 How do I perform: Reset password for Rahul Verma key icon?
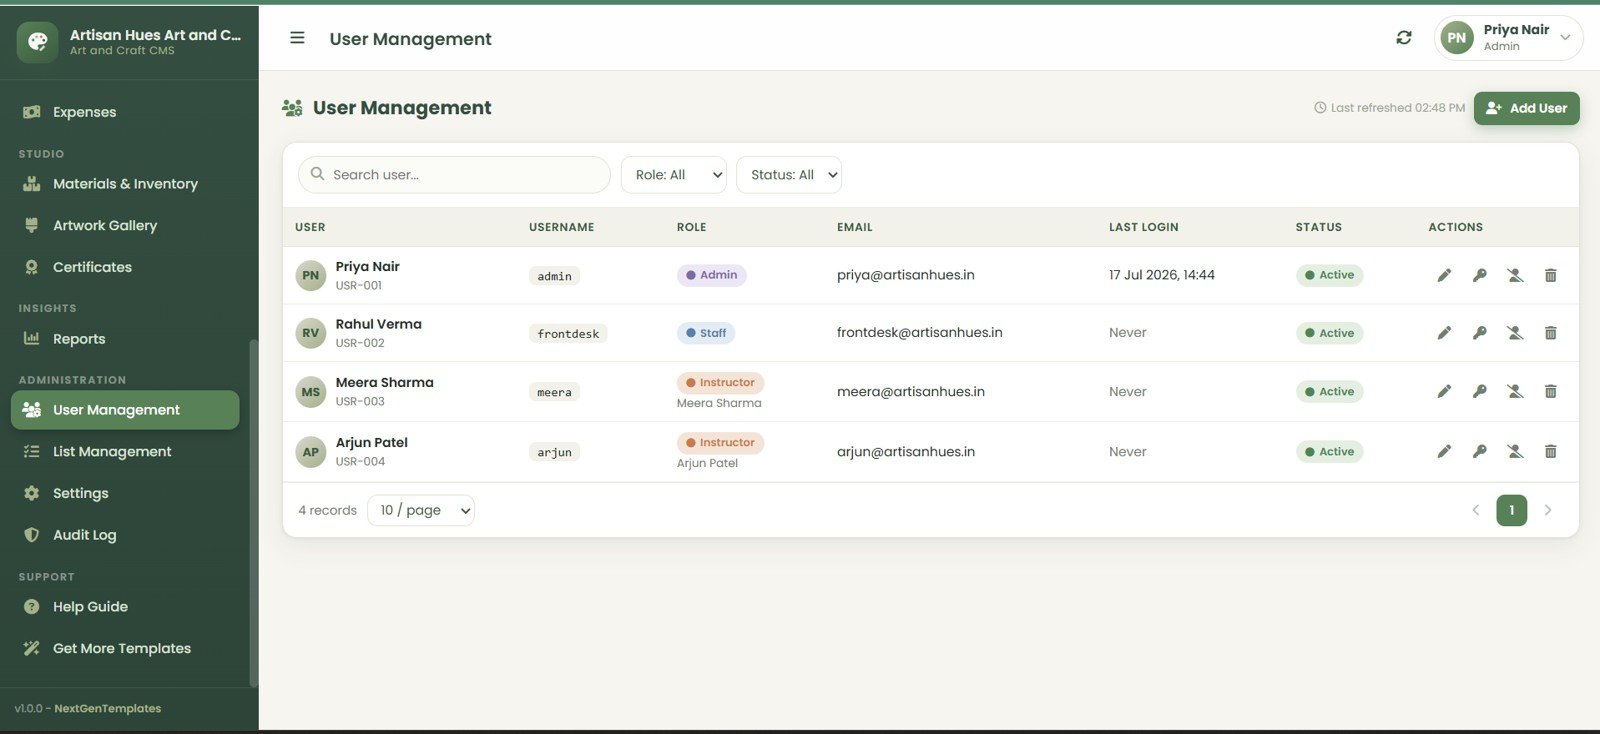click(1480, 333)
